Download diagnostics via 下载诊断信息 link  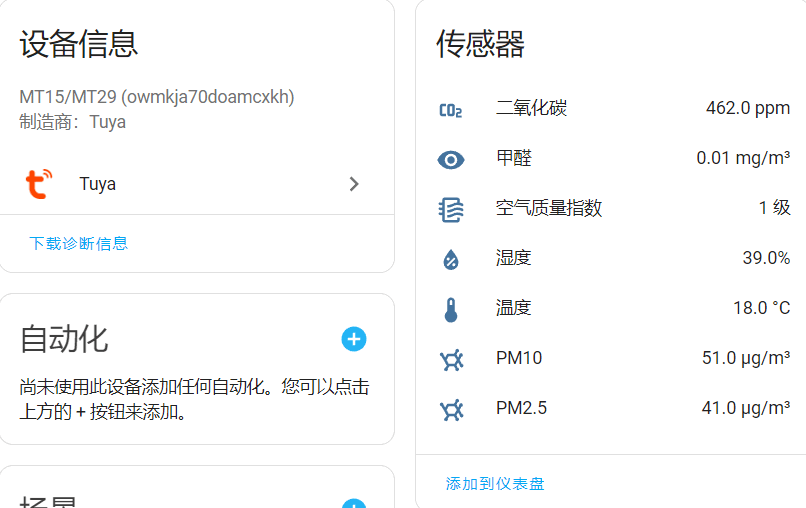tap(78, 243)
